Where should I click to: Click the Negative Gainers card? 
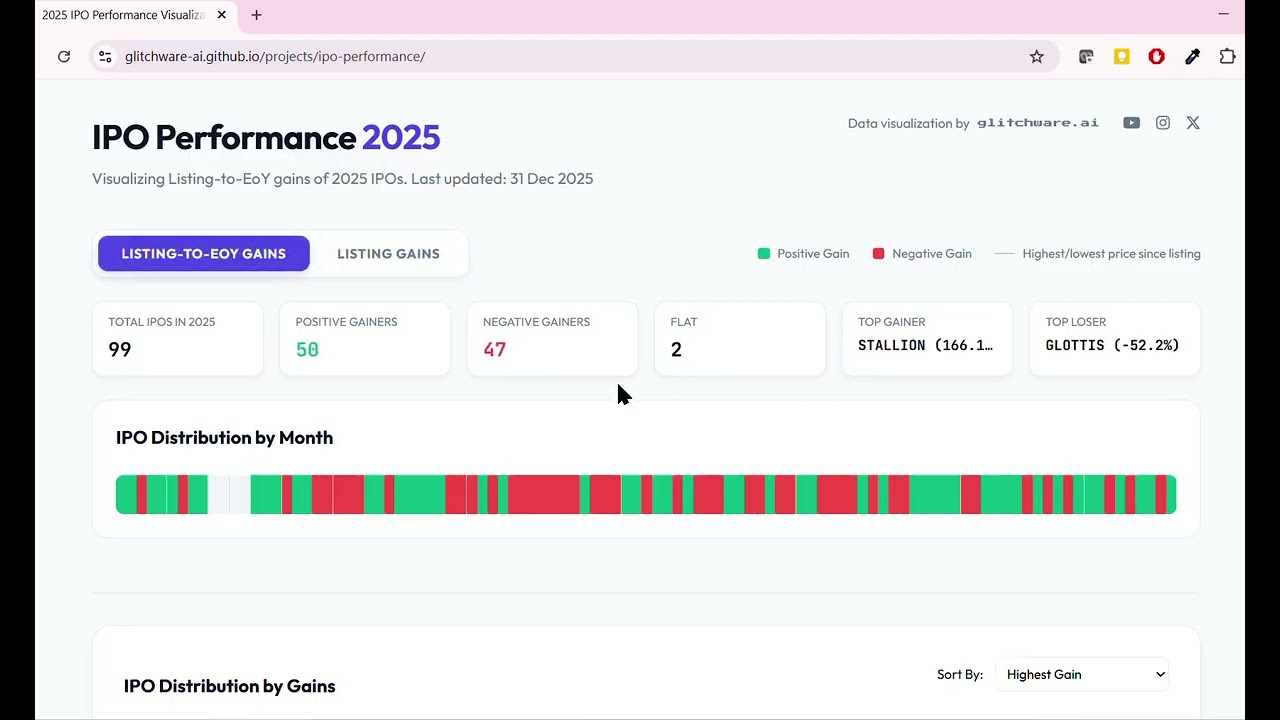pos(552,339)
